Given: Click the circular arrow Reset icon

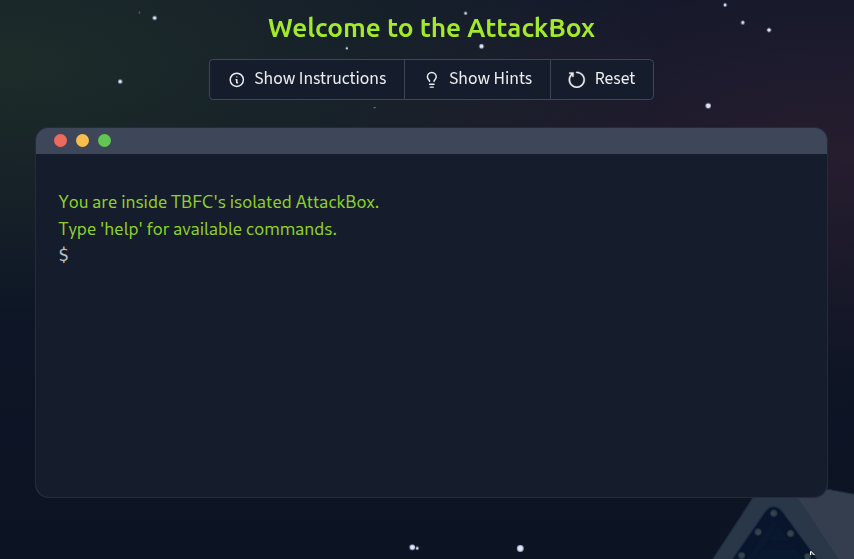Looking at the screenshot, I should (576, 80).
